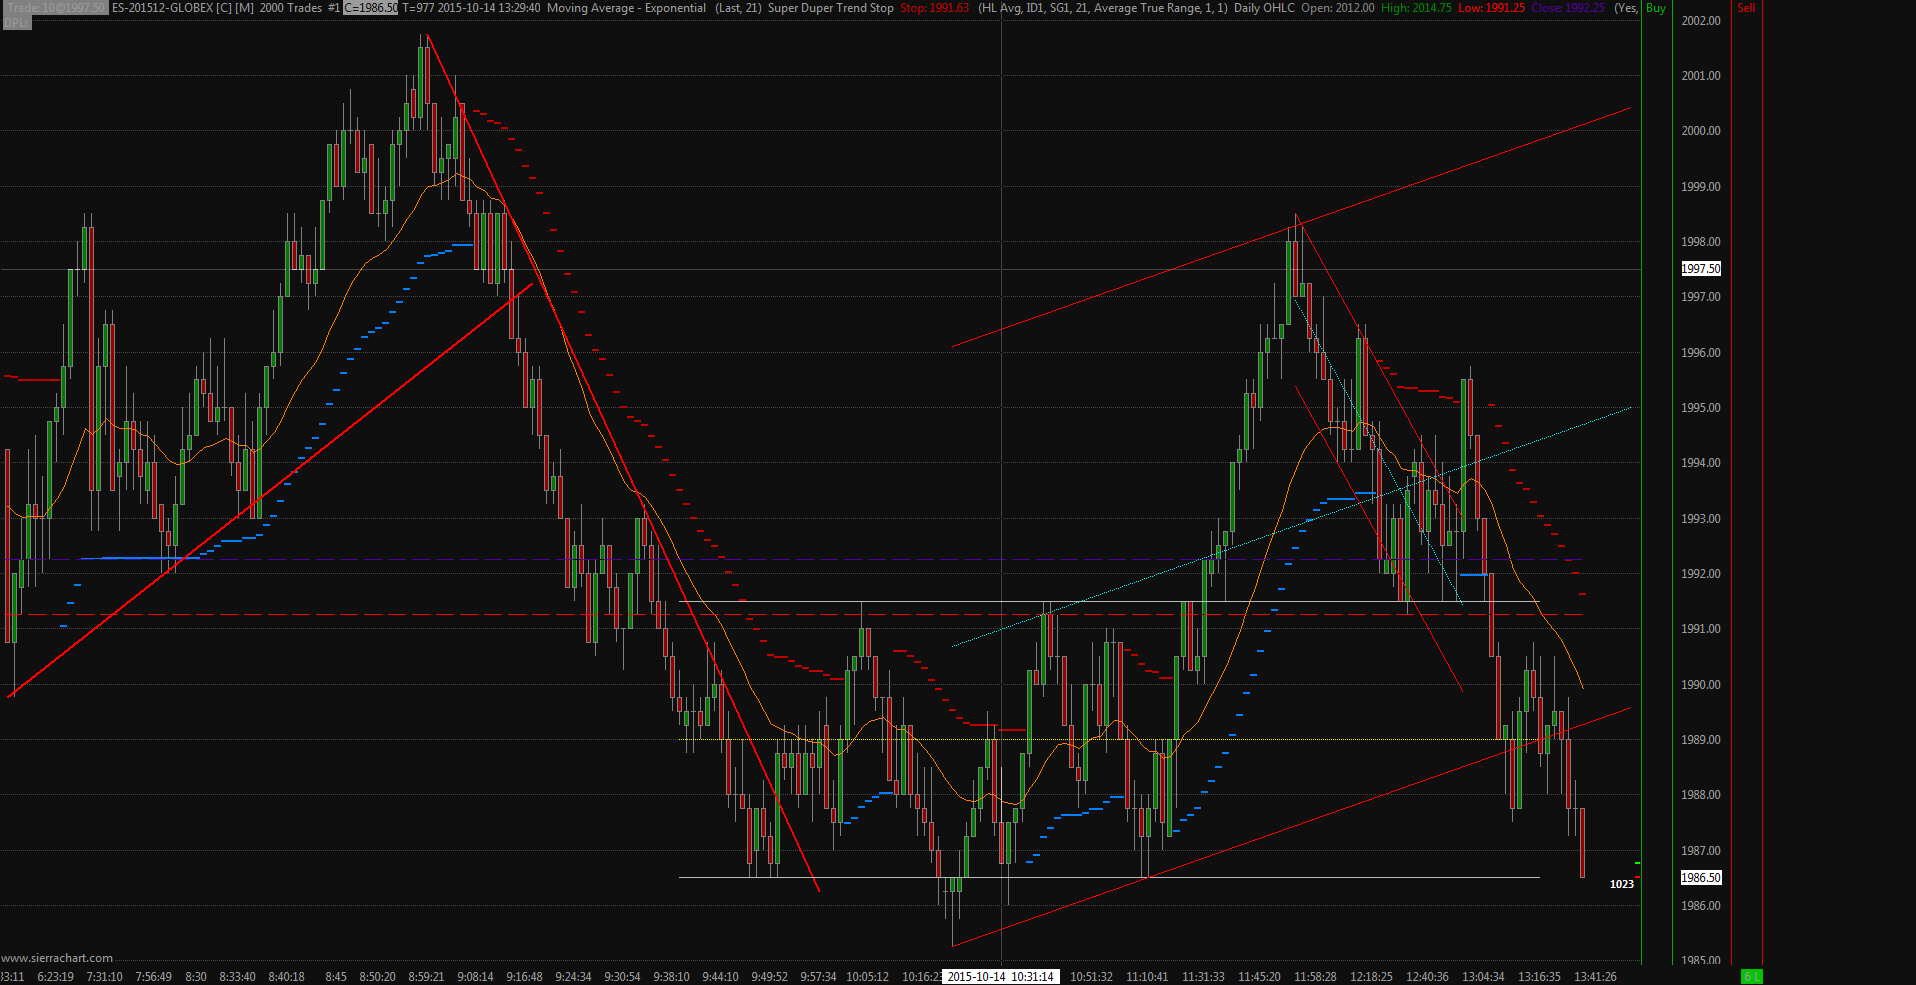The image size is (1916, 985).
Task: Click the 2000 Trades bar period label
Action: point(291,8)
